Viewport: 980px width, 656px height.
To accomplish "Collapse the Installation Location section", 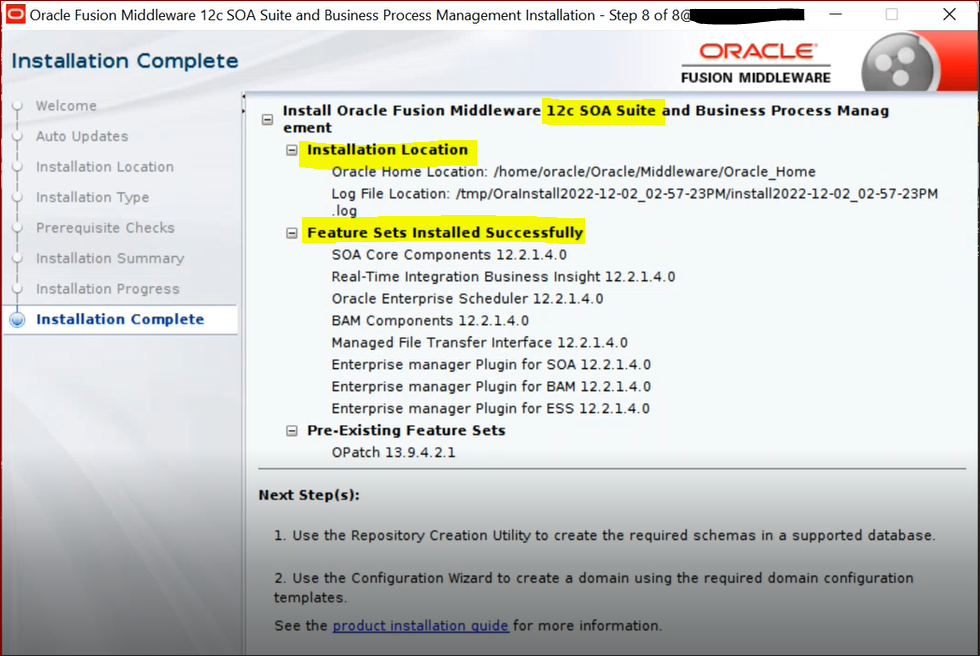I will 292,150.
